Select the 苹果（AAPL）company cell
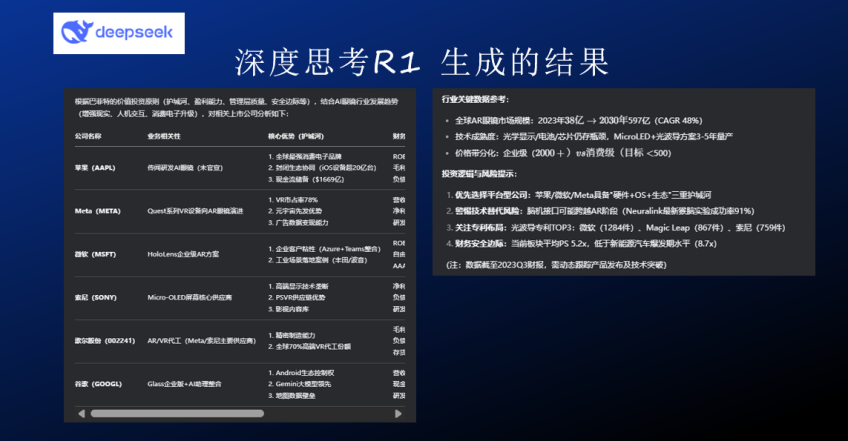The width and height of the screenshot is (848, 441). (x=95, y=168)
